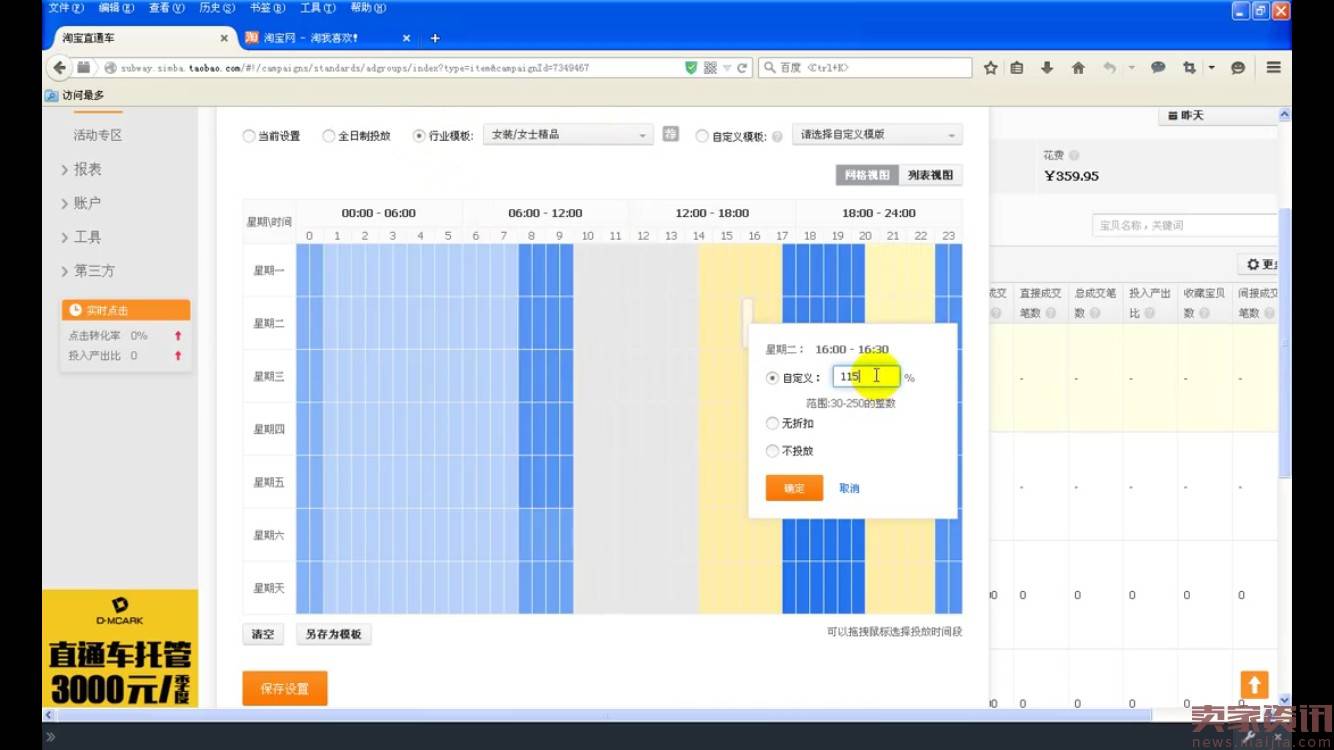
Task: Go to browser home page icon
Action: pyautogui.click(x=1078, y=68)
